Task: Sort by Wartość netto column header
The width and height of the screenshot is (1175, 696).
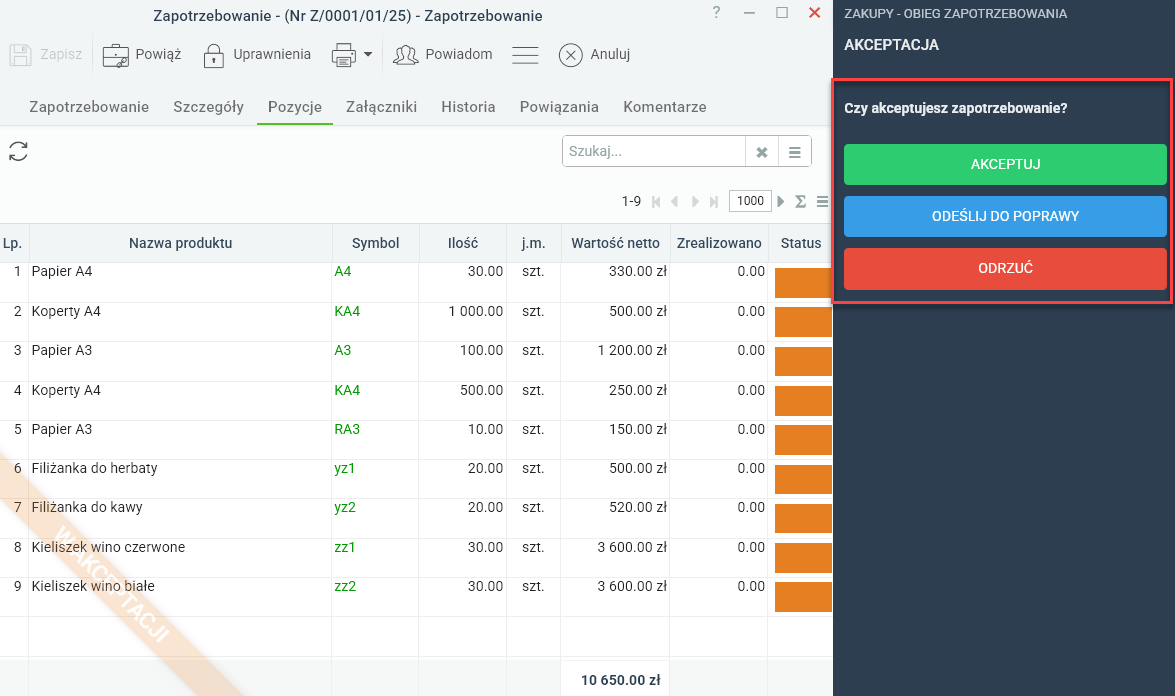Action: 615,243
